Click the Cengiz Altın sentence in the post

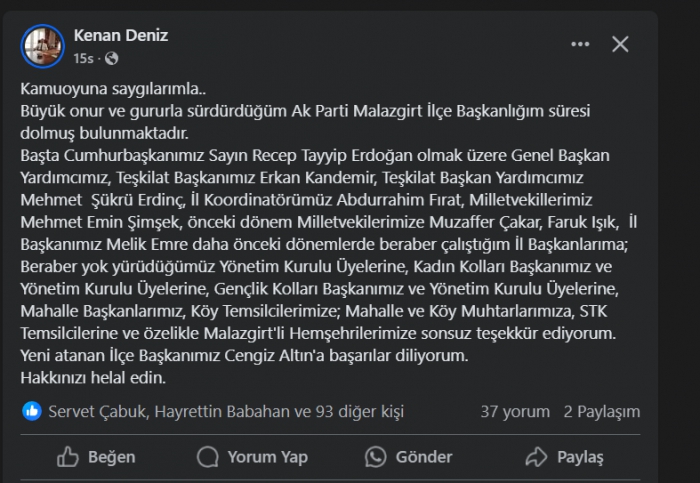coord(244,355)
